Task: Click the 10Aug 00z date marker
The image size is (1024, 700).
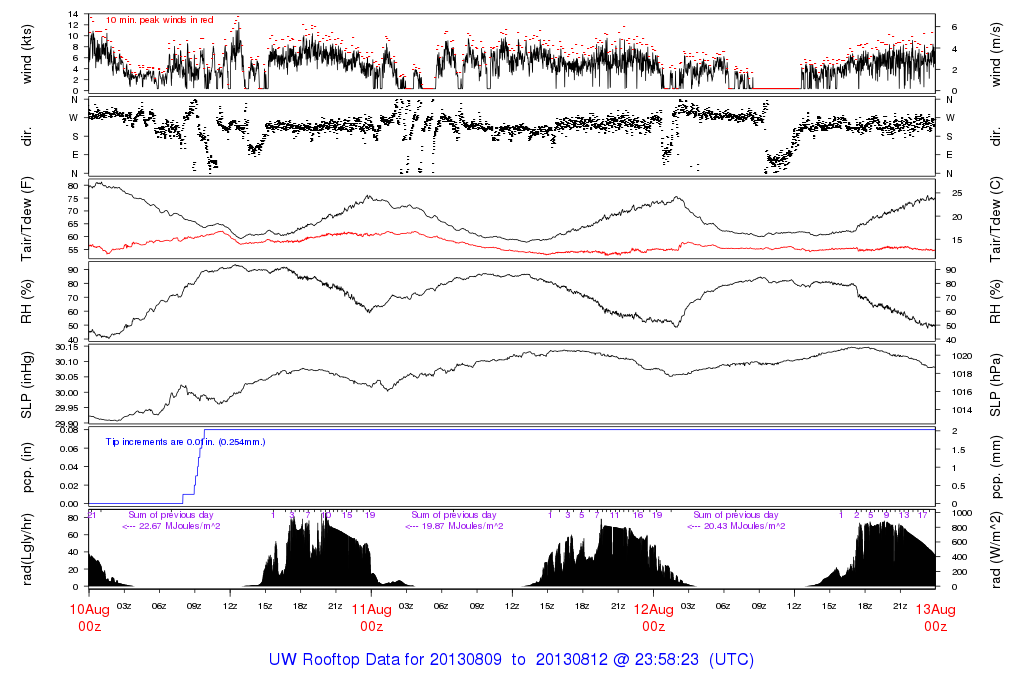Action: (89, 618)
